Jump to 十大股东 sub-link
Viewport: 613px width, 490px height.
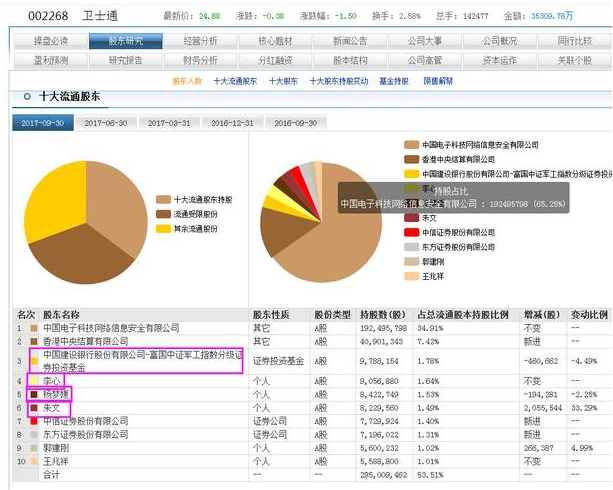click(x=283, y=81)
